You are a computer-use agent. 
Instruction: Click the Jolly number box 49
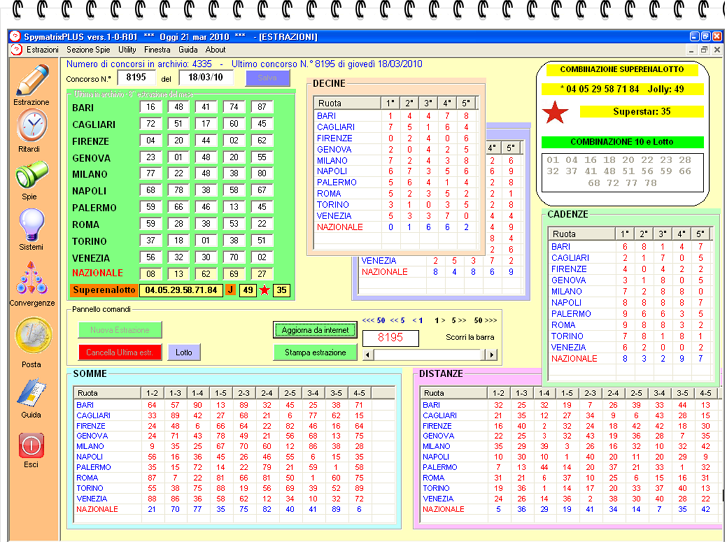coord(248,290)
